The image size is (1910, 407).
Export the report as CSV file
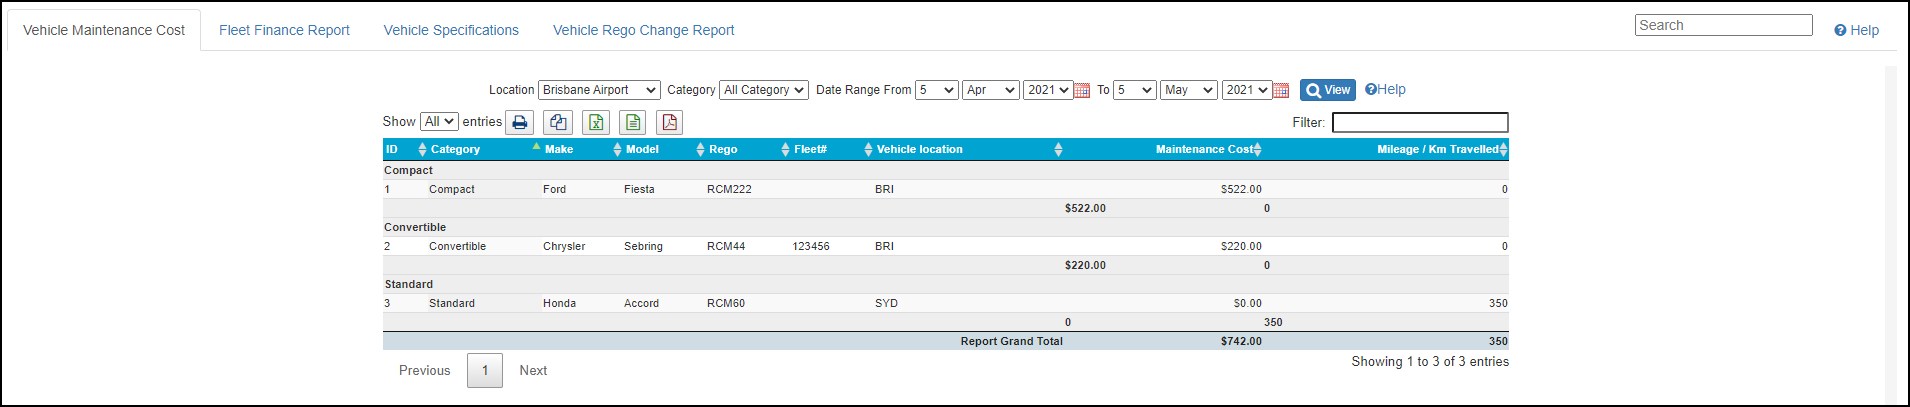coord(632,122)
